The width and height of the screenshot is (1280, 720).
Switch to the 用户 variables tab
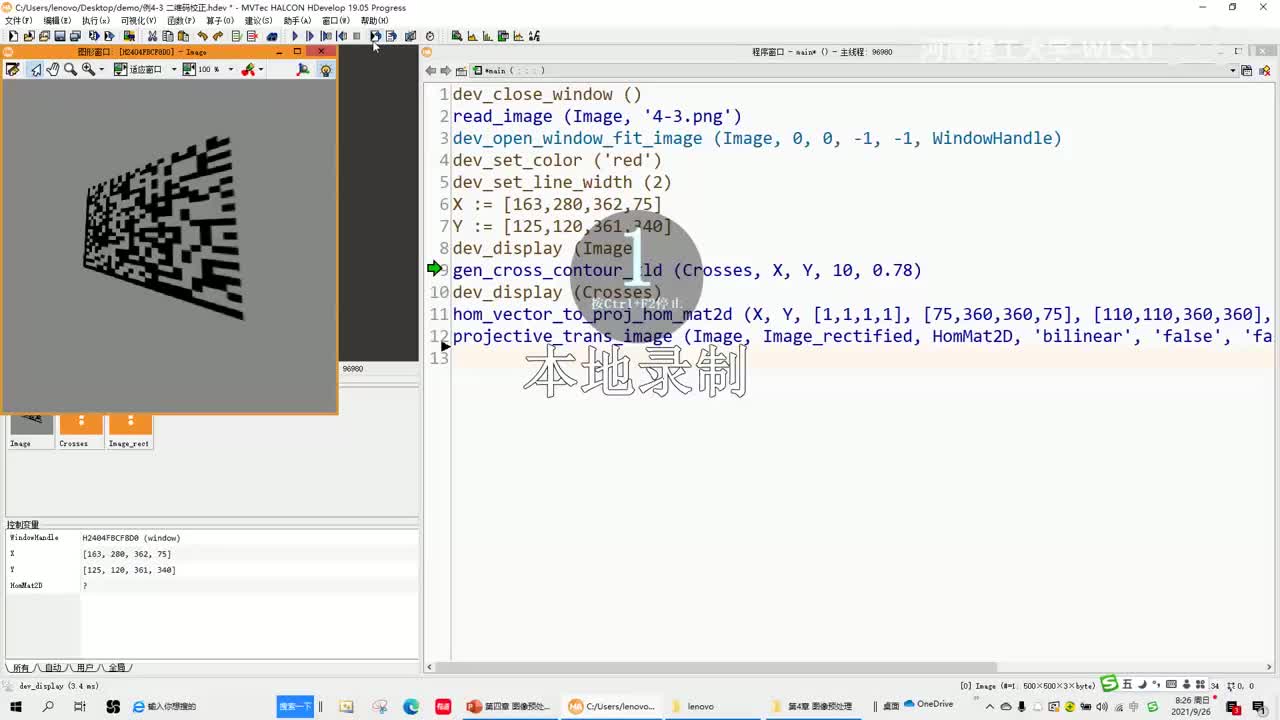pos(84,668)
